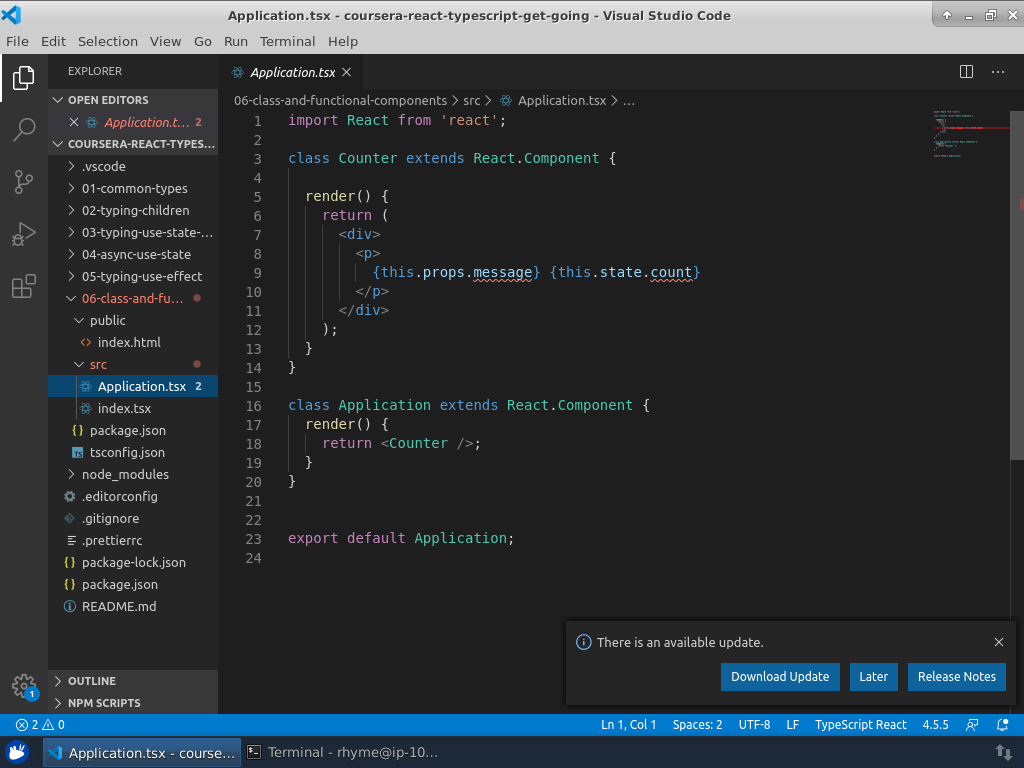Click the Release Notes button
Screen dimensions: 1024x768
tap(956, 676)
